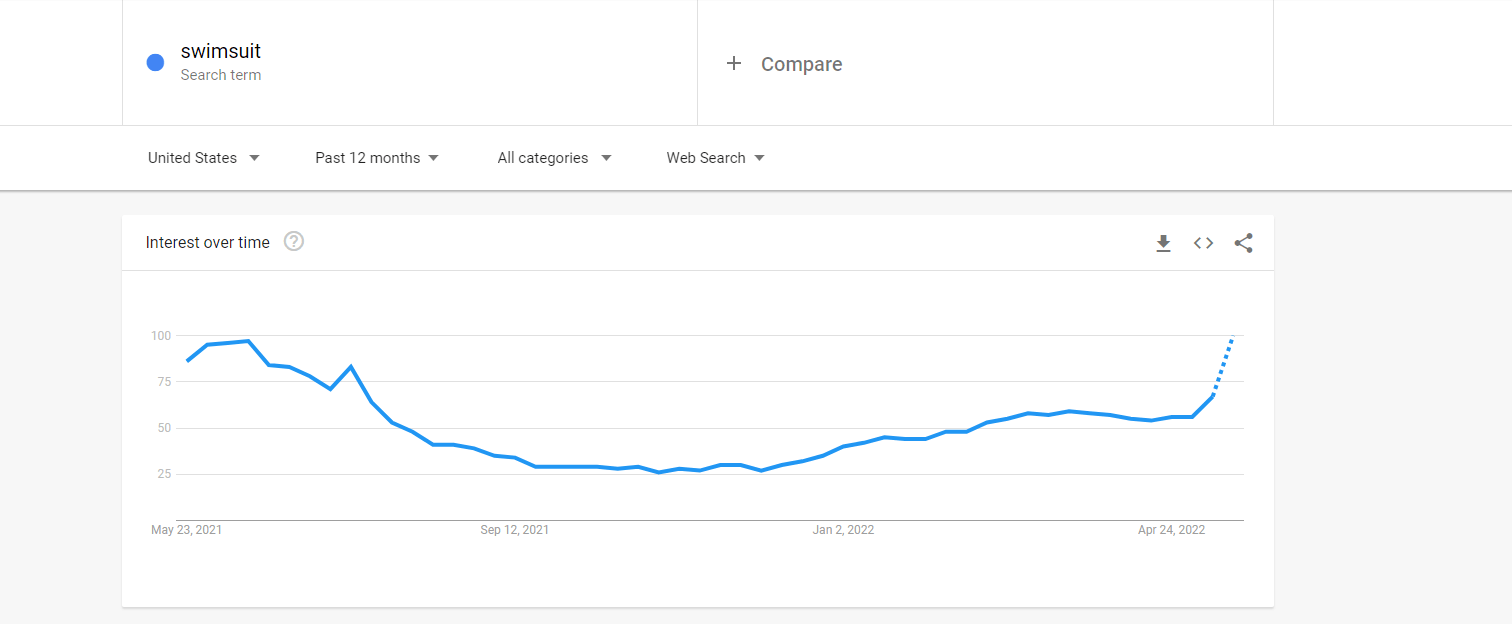The width and height of the screenshot is (1512, 624).
Task: Expand the Past 12 months dropdown
Action: pyautogui.click(x=377, y=158)
